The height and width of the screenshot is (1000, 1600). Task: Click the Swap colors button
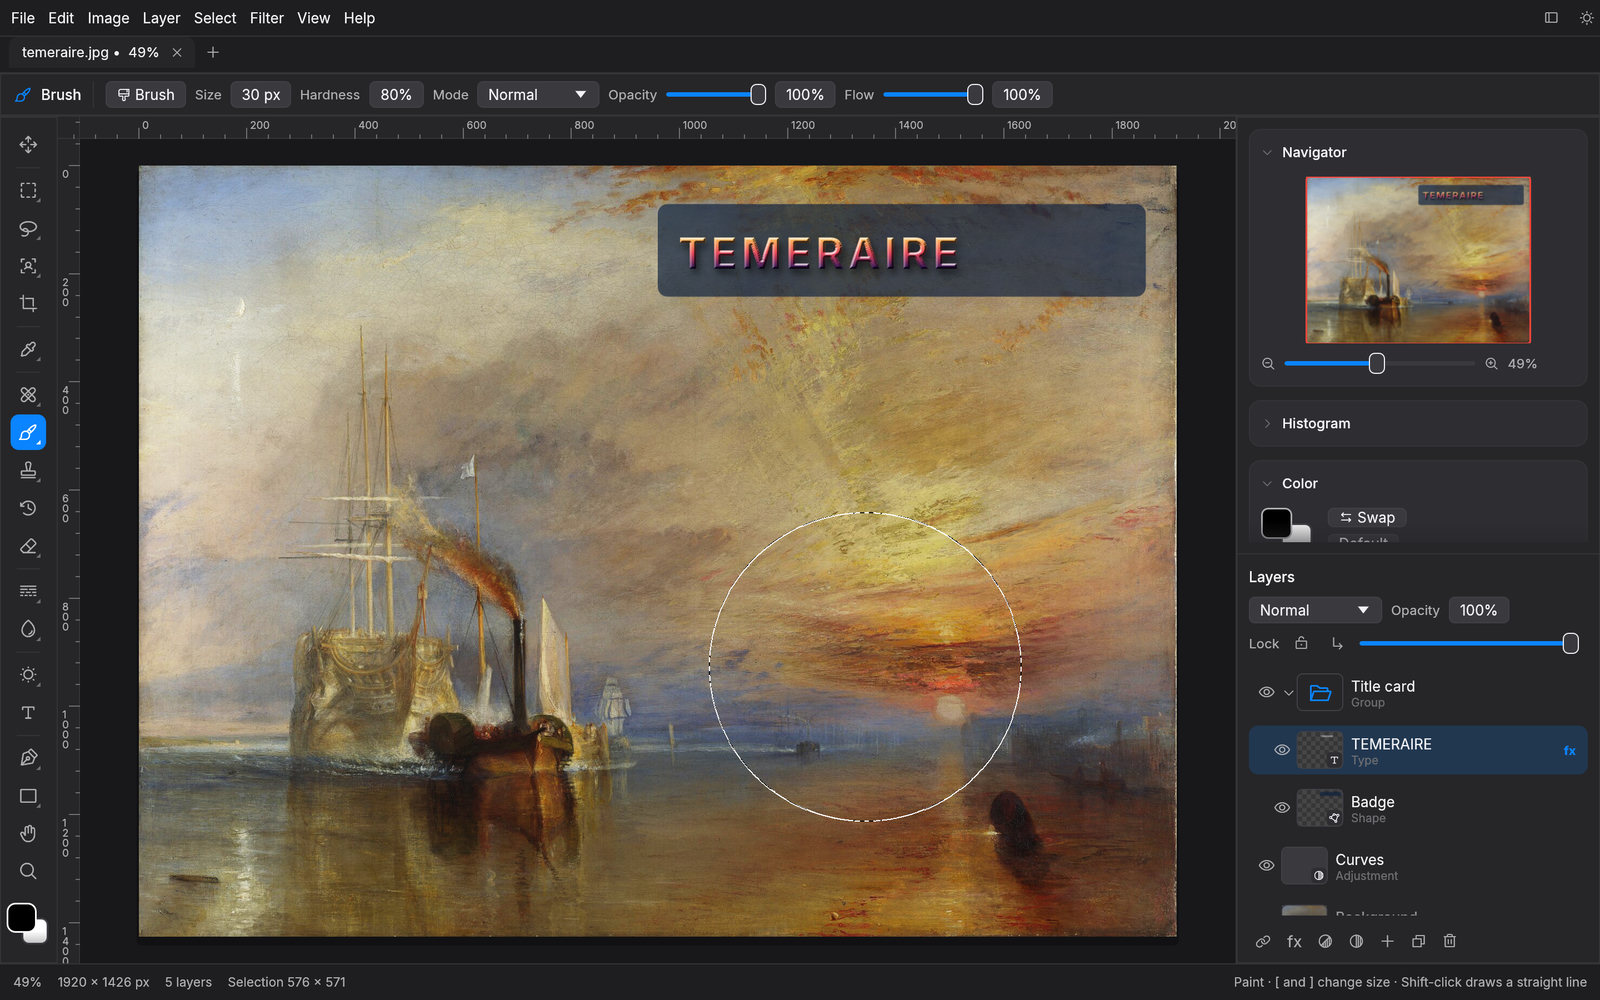pos(1367,517)
